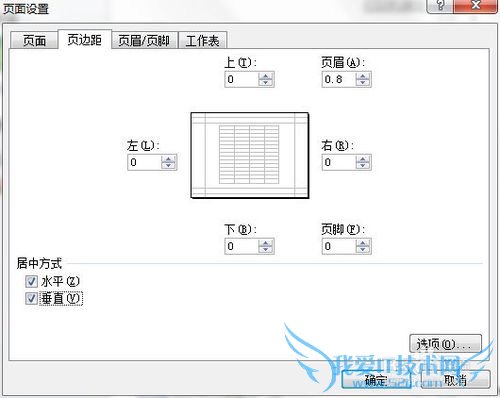The width and height of the screenshot is (500, 398).
Task: Open the 选项(O)... button
Action: 445,344
